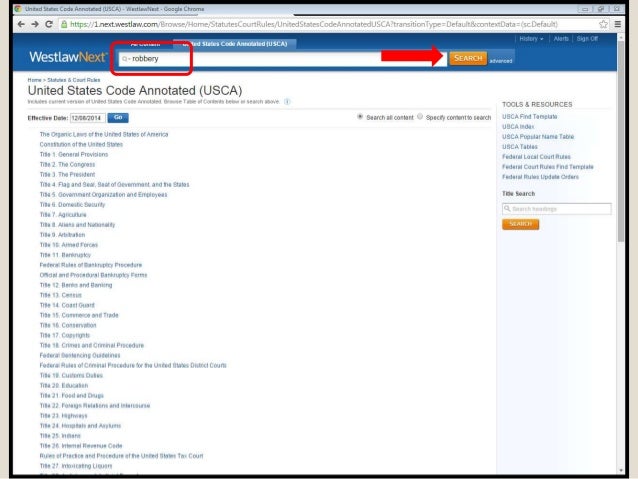Open the Chrome menu icon

click(x=618, y=24)
